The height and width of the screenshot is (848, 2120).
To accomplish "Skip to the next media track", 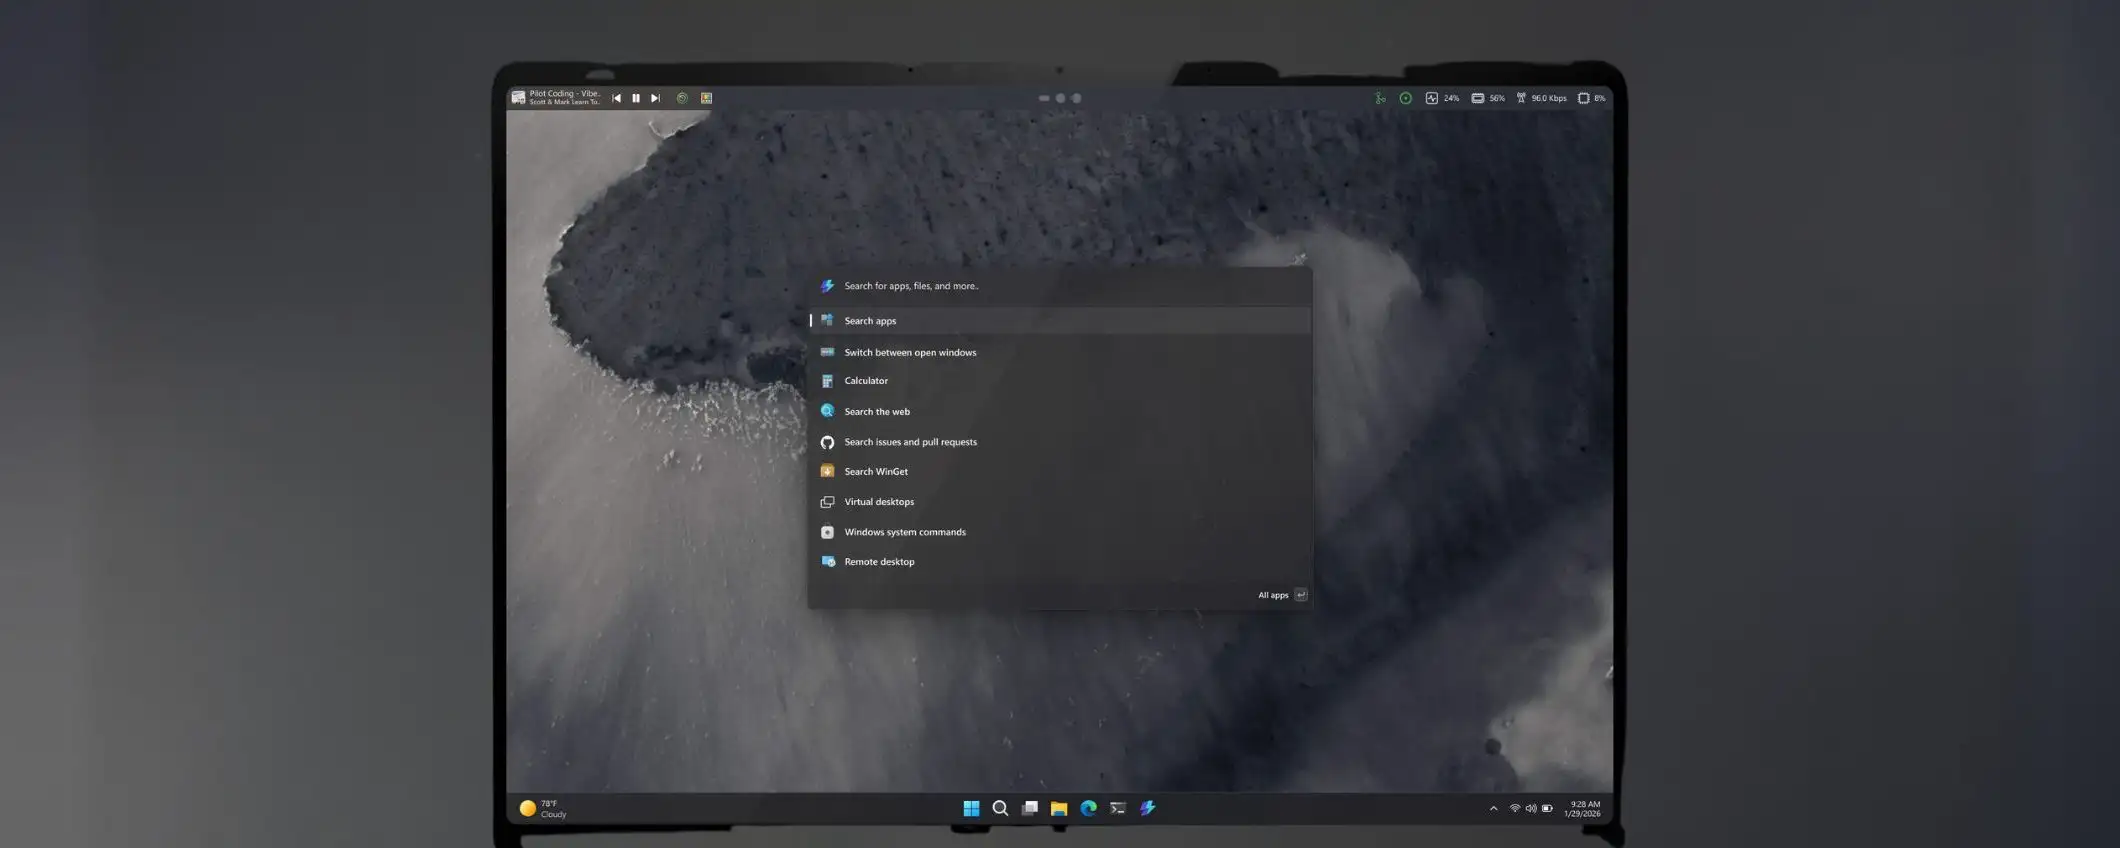I will pyautogui.click(x=655, y=98).
